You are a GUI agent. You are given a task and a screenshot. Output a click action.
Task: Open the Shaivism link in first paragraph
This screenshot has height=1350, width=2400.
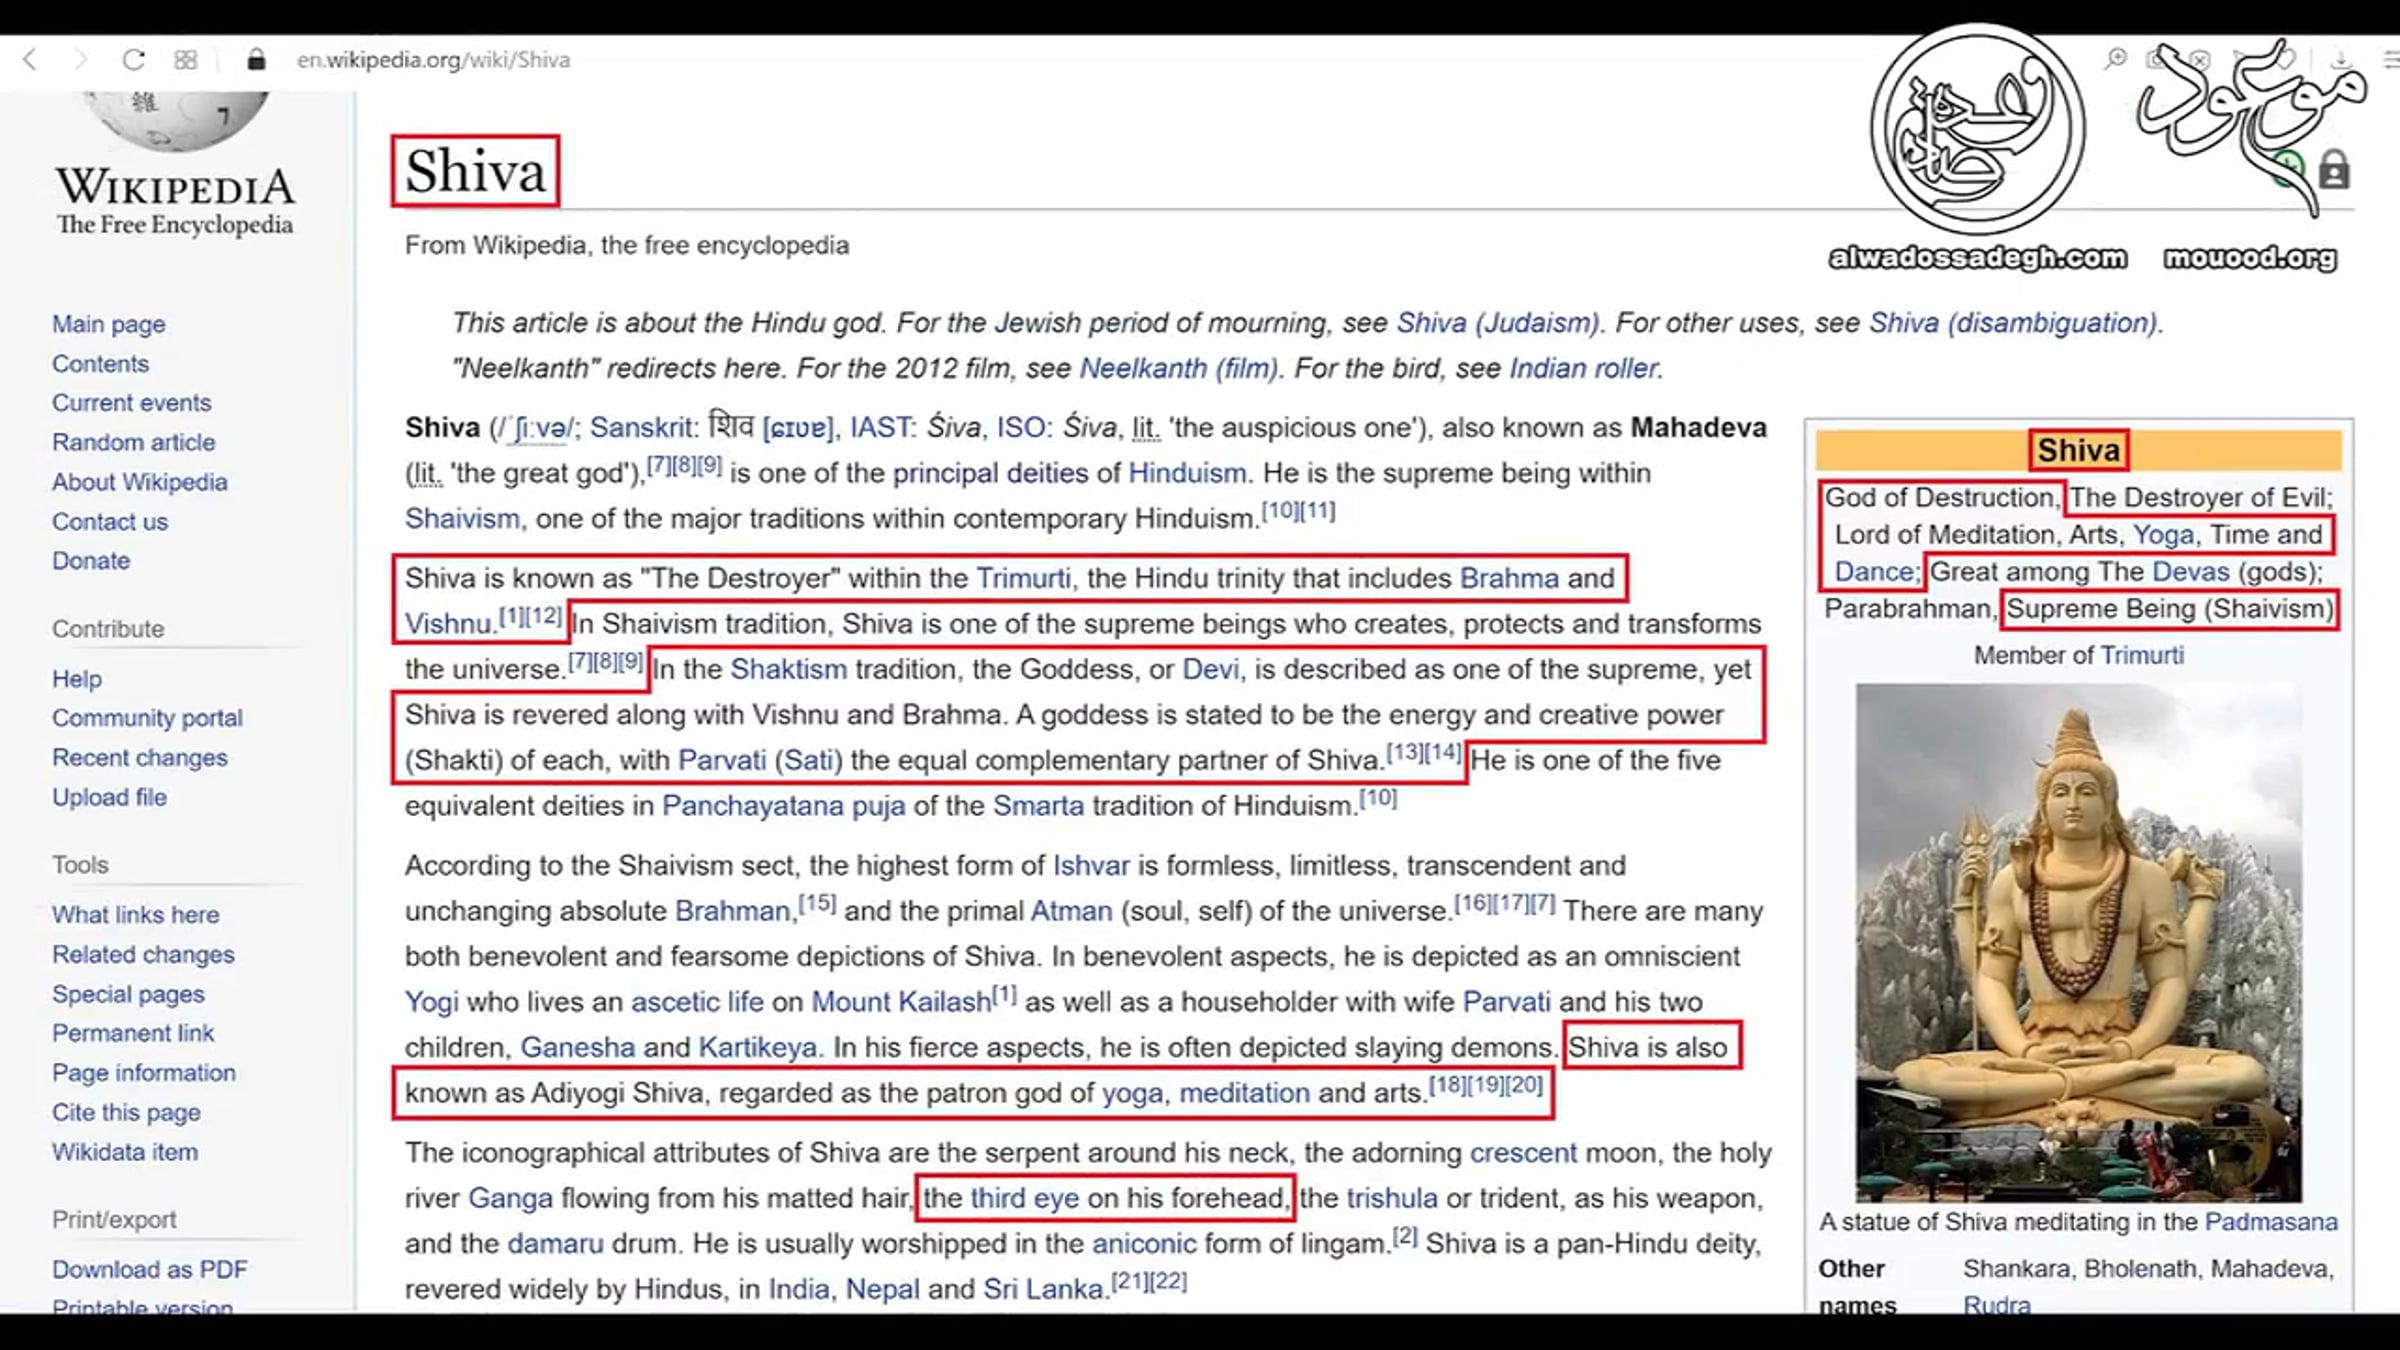(x=462, y=519)
